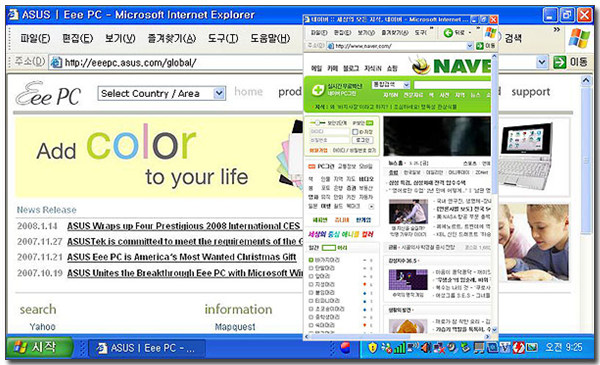Expand the Naver search category combo box

[x=391, y=85]
